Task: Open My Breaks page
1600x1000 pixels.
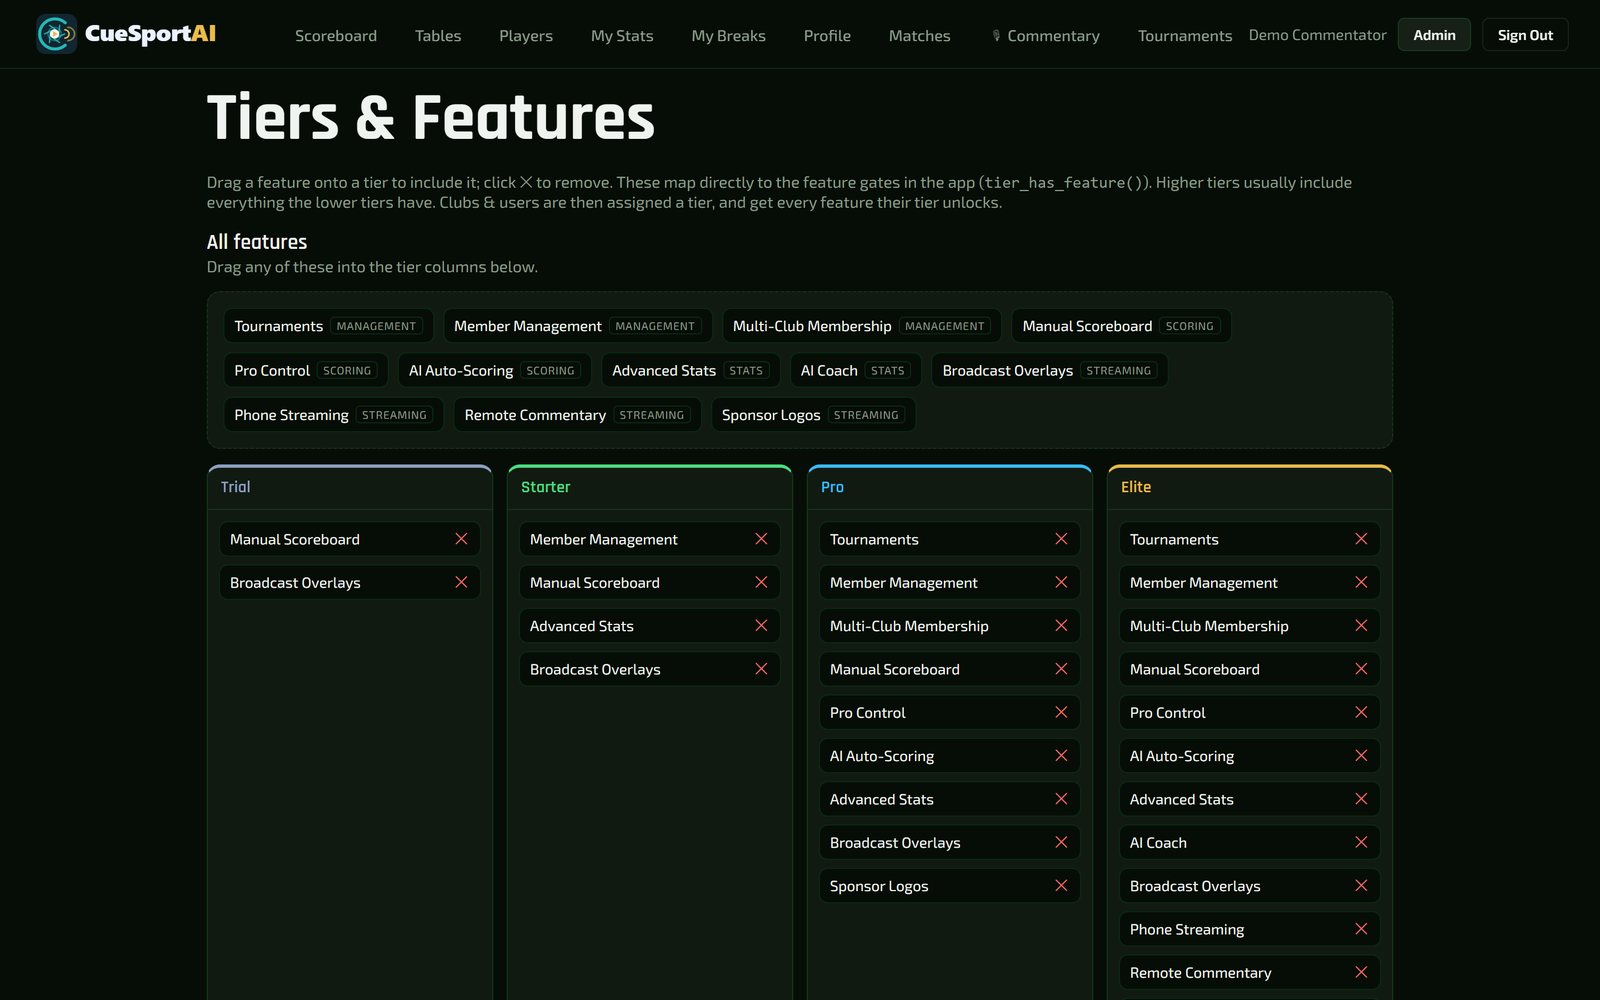Action: coord(729,35)
